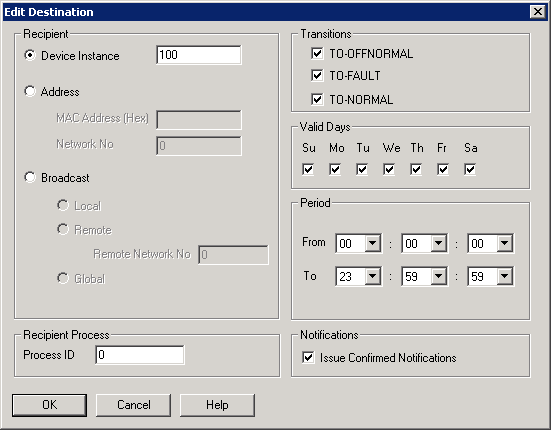551x430 pixels.
Task: Click the Device Instance input field
Action: click(x=199, y=55)
